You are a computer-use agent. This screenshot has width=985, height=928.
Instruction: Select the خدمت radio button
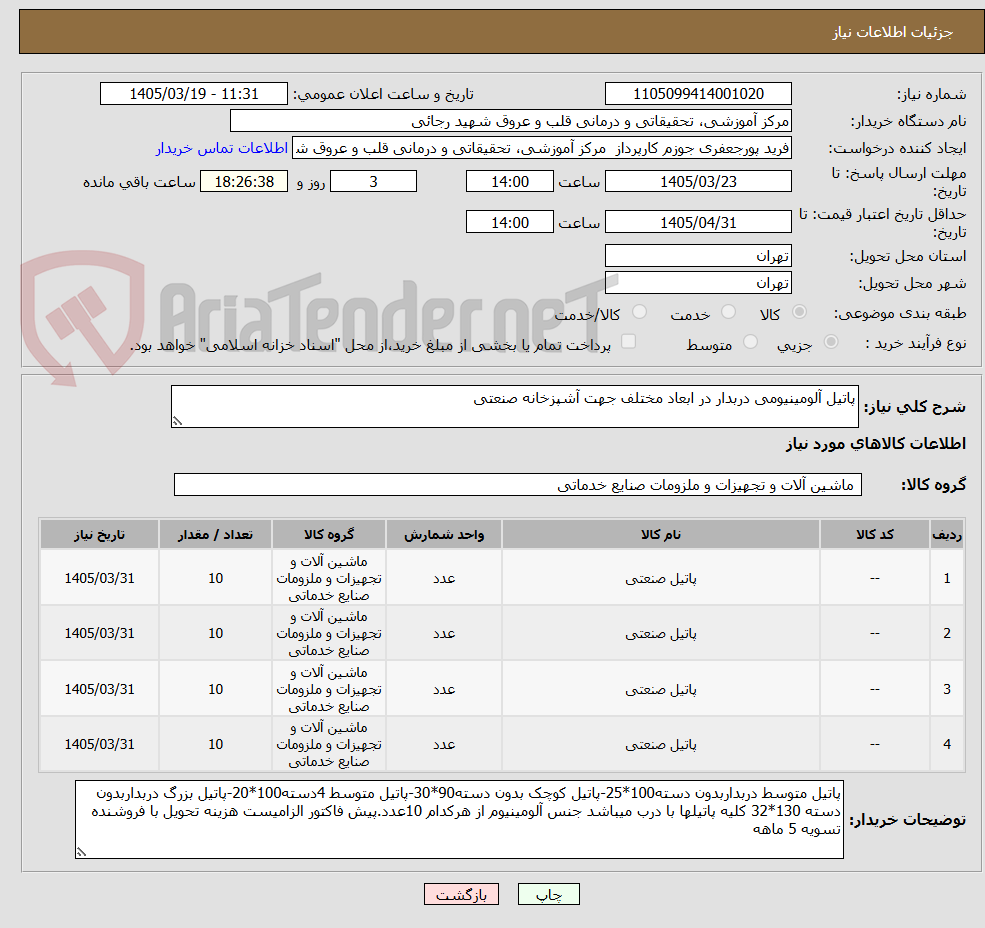(x=729, y=312)
